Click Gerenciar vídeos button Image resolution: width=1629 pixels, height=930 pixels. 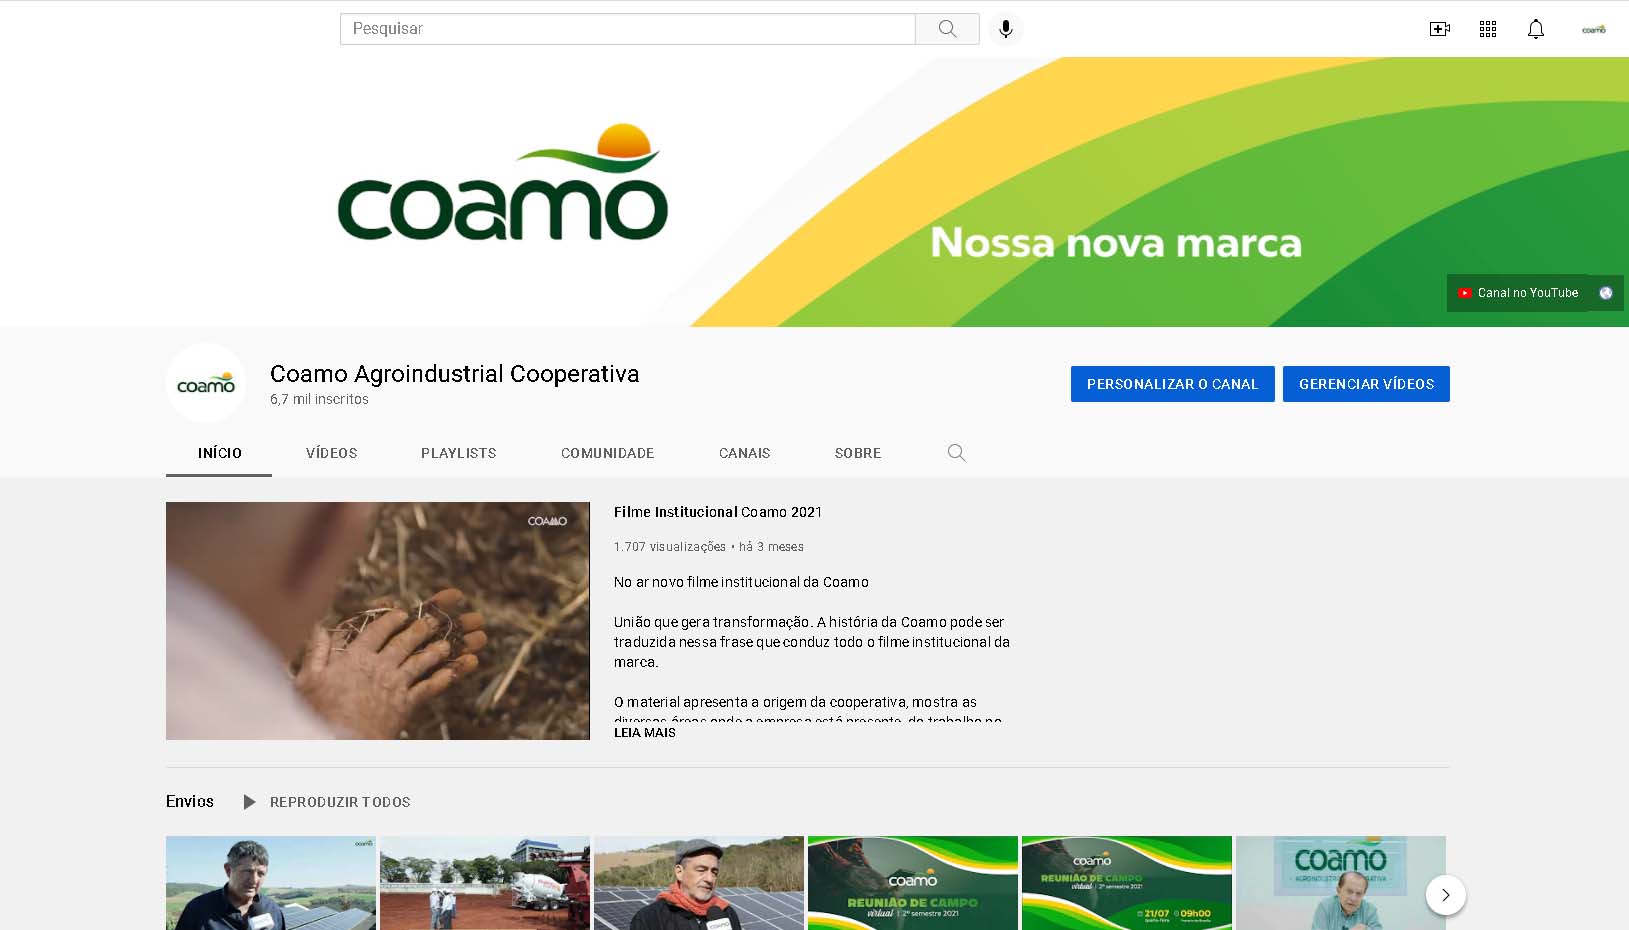pos(1366,384)
